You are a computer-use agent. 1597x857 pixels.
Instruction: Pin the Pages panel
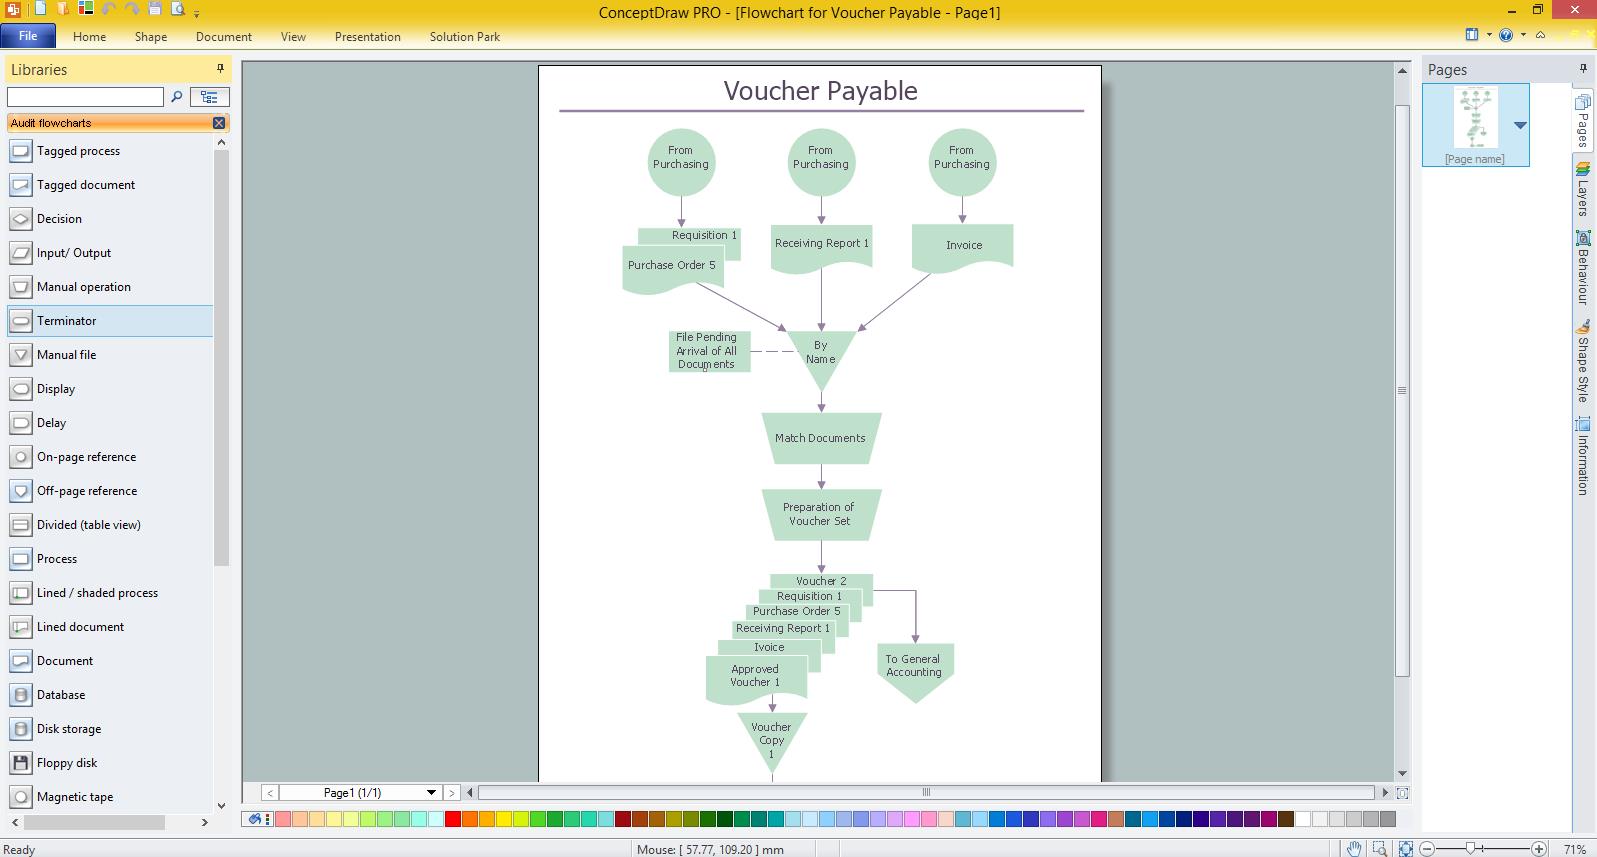click(x=1583, y=69)
